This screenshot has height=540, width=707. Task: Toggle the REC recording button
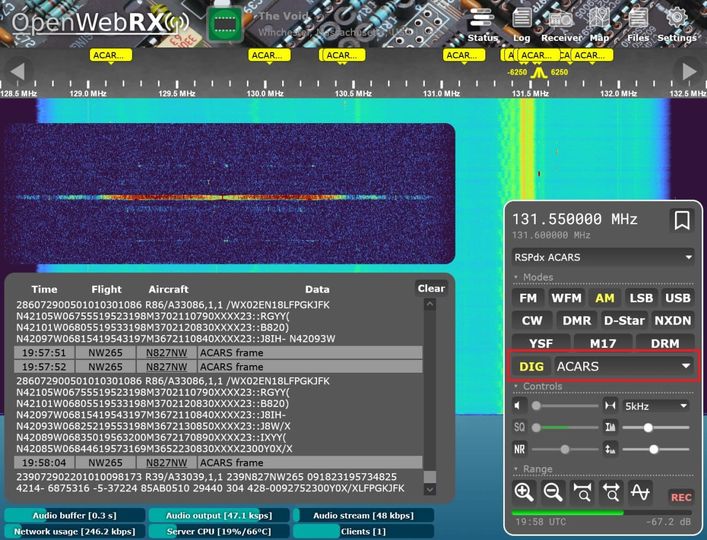tap(681, 497)
